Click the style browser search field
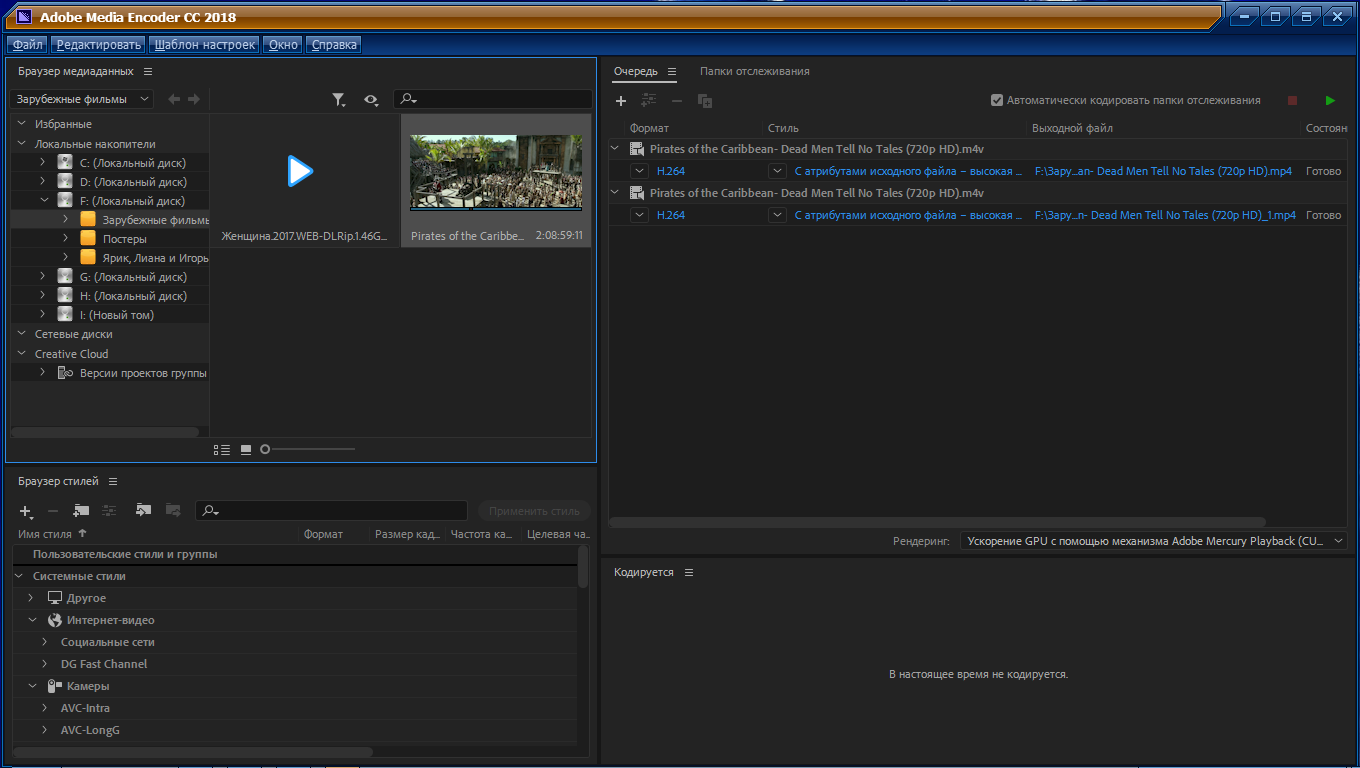The width and height of the screenshot is (1360, 768). 331,511
